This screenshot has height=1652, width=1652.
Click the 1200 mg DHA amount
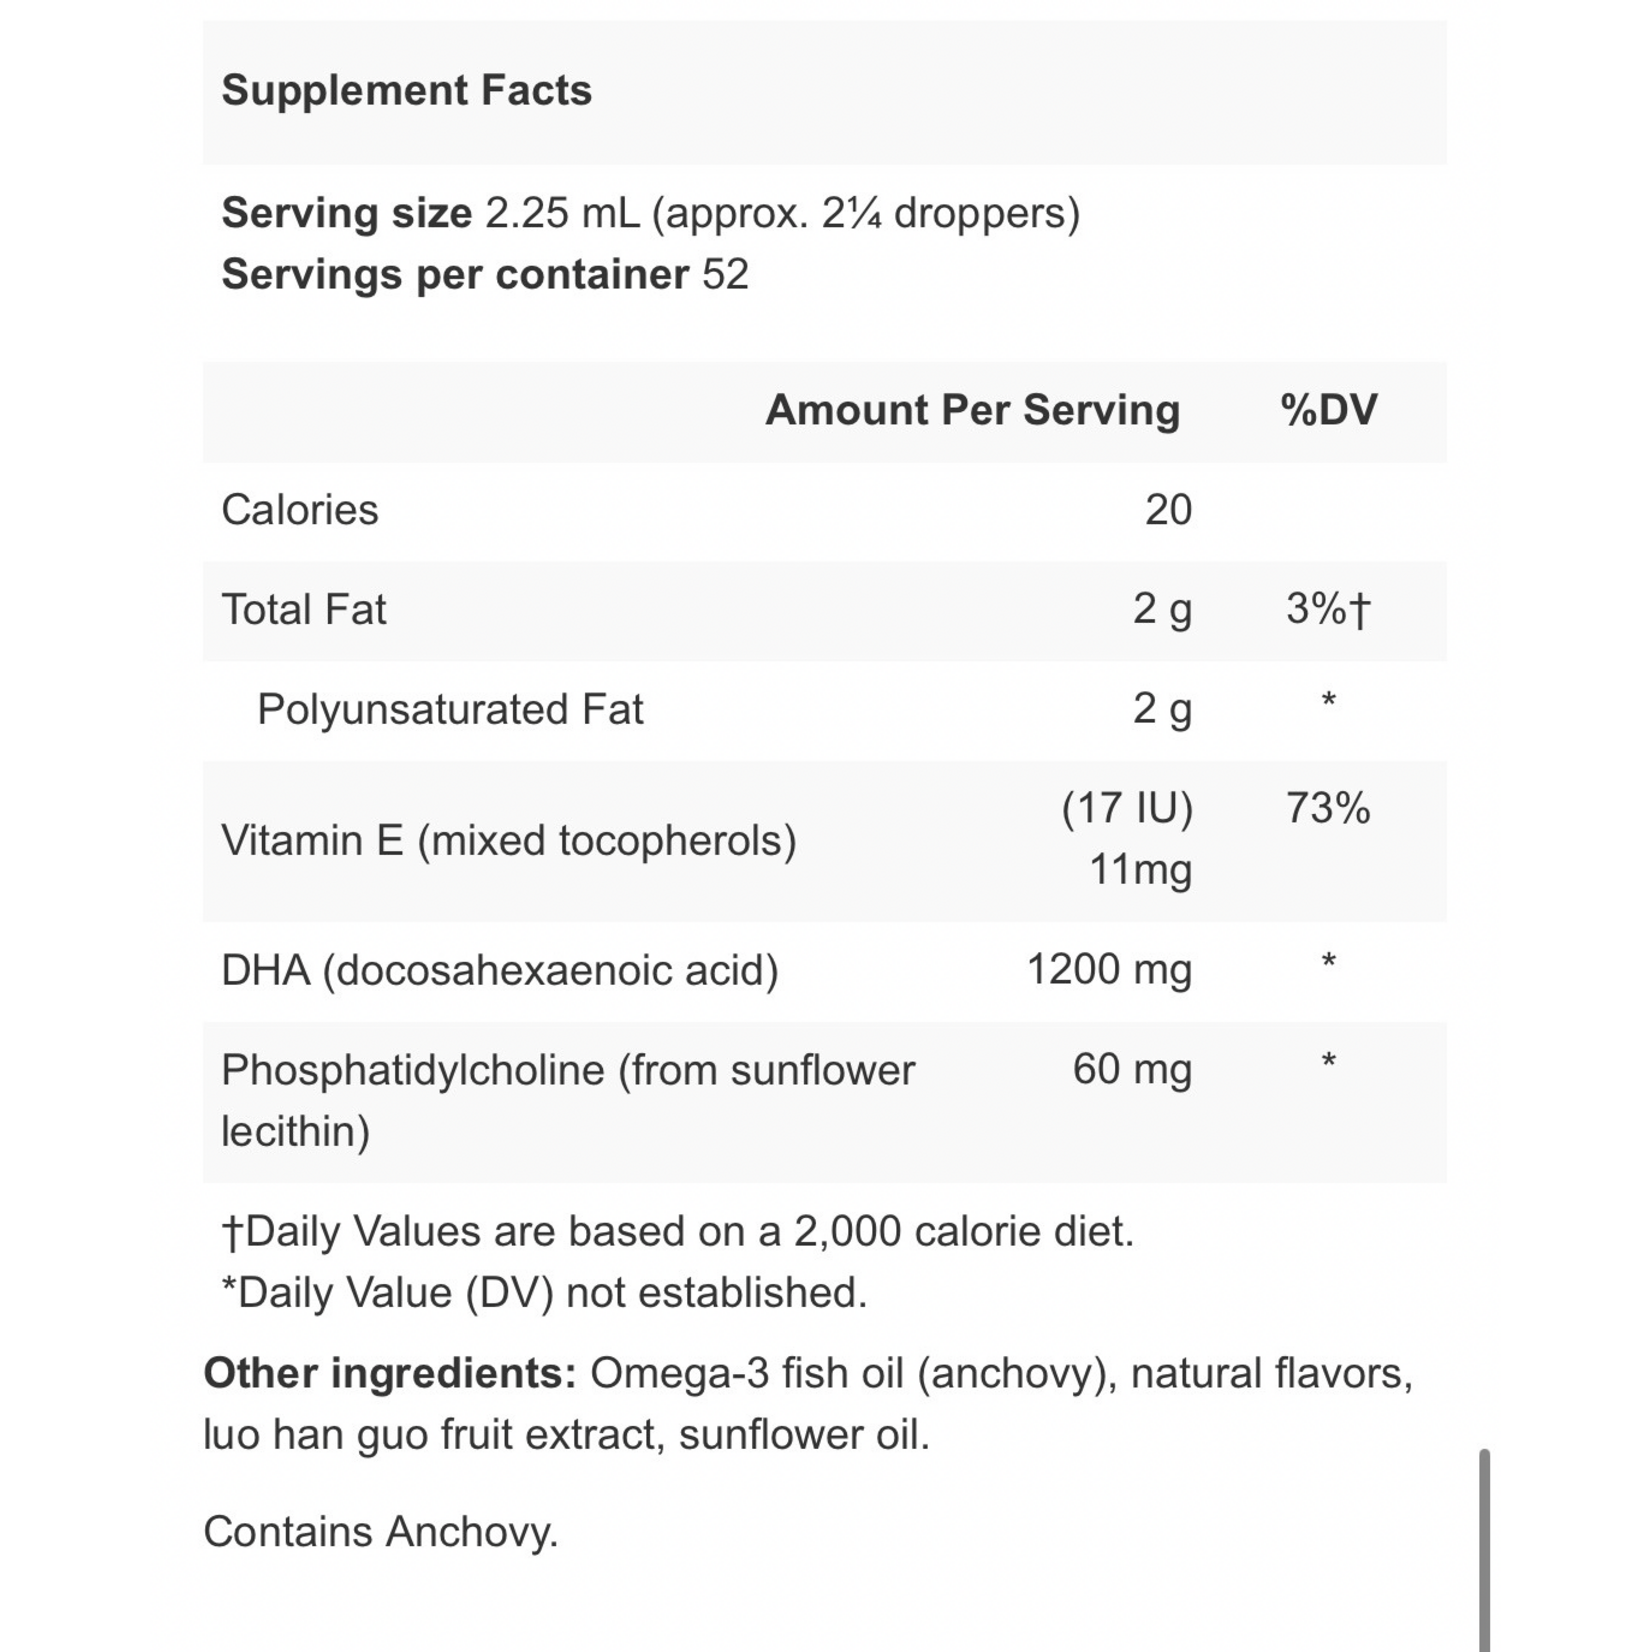[x=1109, y=969]
